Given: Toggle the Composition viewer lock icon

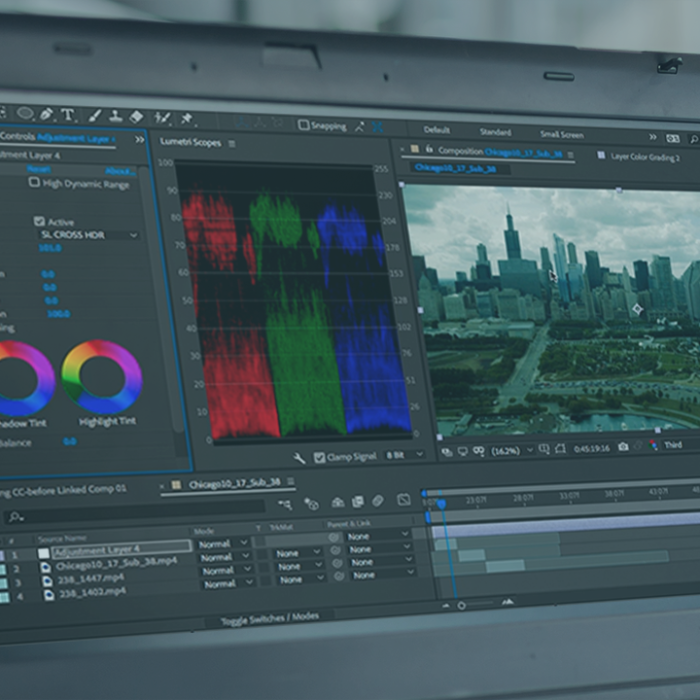Looking at the screenshot, I should (x=429, y=149).
